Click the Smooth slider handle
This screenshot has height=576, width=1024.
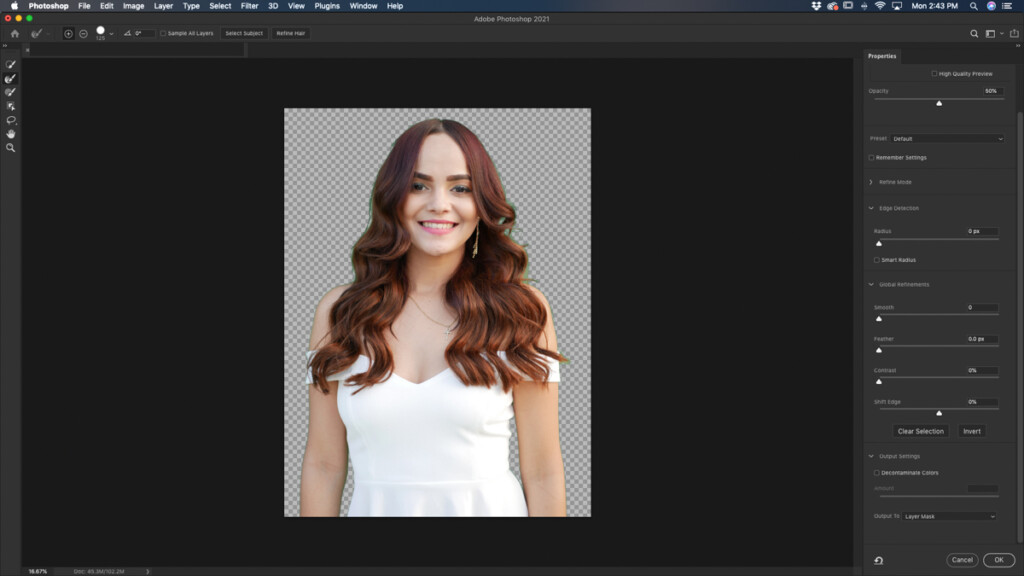click(x=879, y=319)
